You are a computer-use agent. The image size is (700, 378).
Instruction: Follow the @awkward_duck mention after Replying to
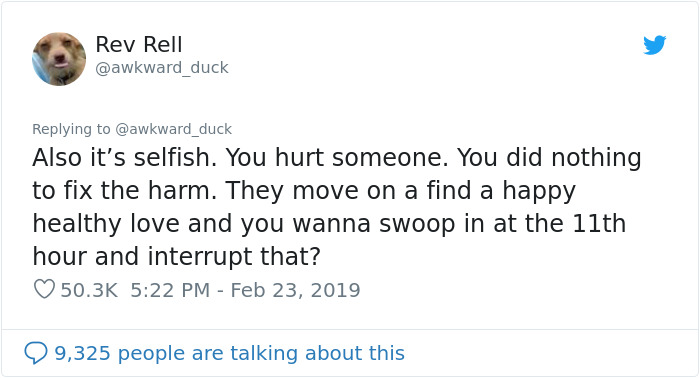coord(173,129)
